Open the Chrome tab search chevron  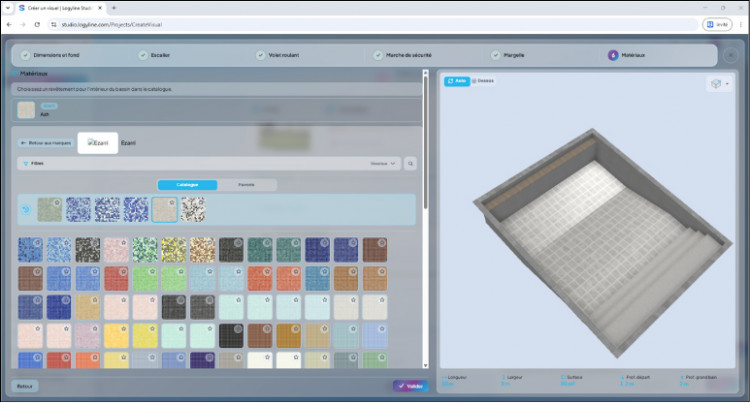8,8
